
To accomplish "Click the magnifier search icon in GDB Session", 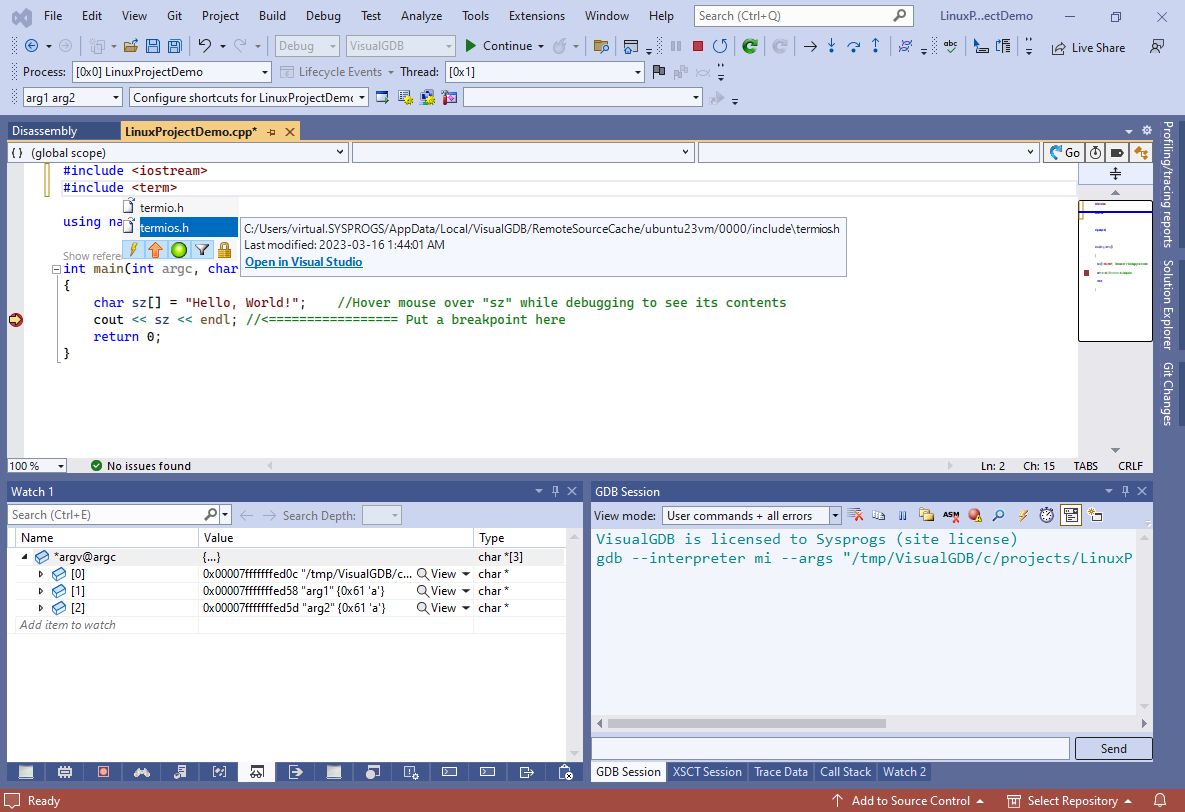I will click(998, 516).
